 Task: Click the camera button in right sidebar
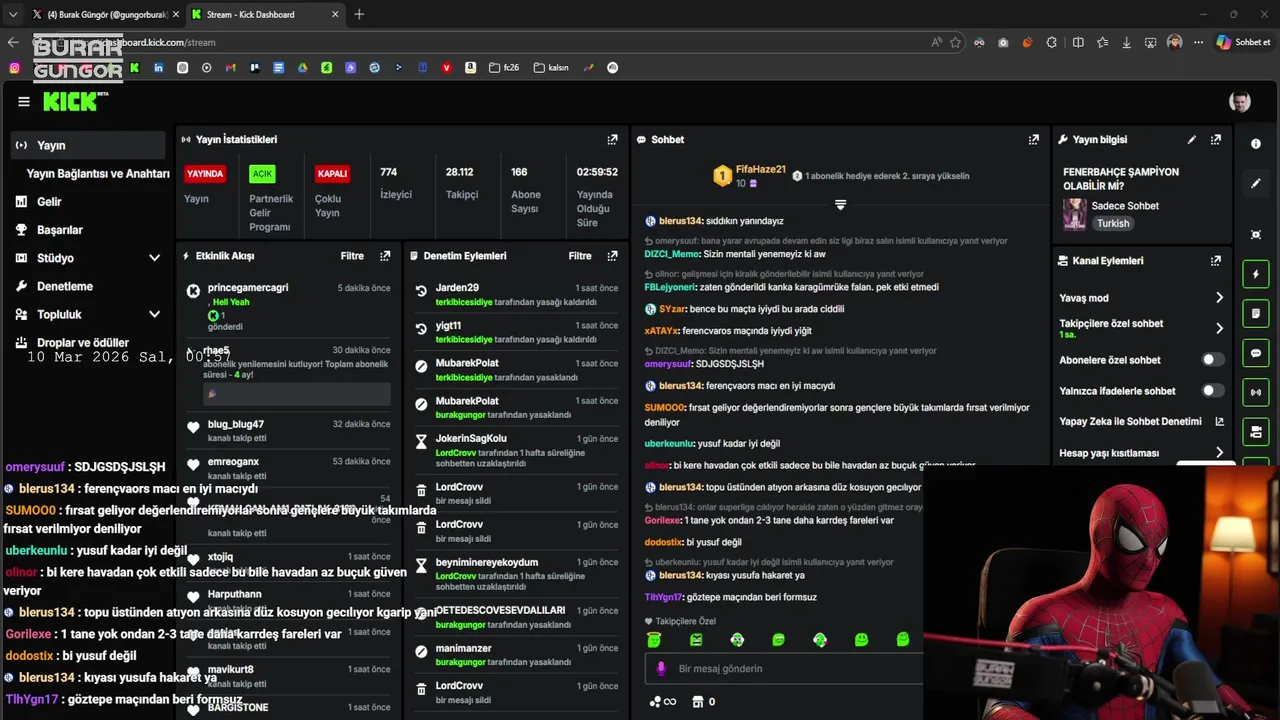1256,432
